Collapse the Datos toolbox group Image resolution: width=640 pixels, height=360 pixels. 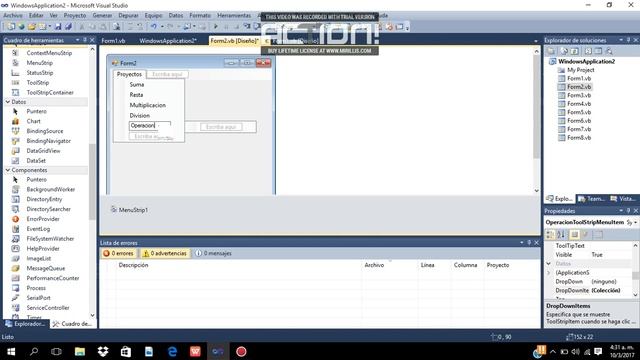click(x=8, y=102)
